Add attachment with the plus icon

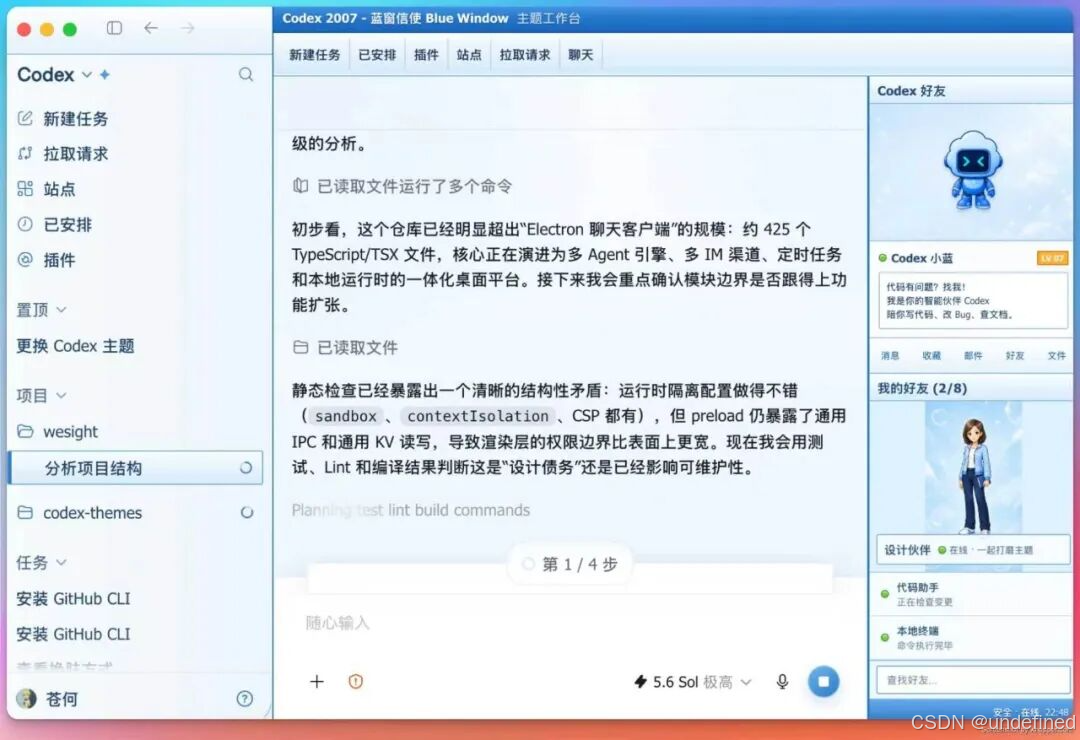pos(317,681)
